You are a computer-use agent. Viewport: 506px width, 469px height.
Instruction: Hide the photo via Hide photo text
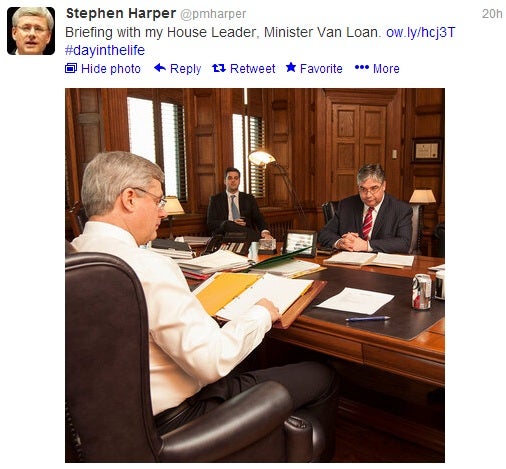tap(111, 69)
